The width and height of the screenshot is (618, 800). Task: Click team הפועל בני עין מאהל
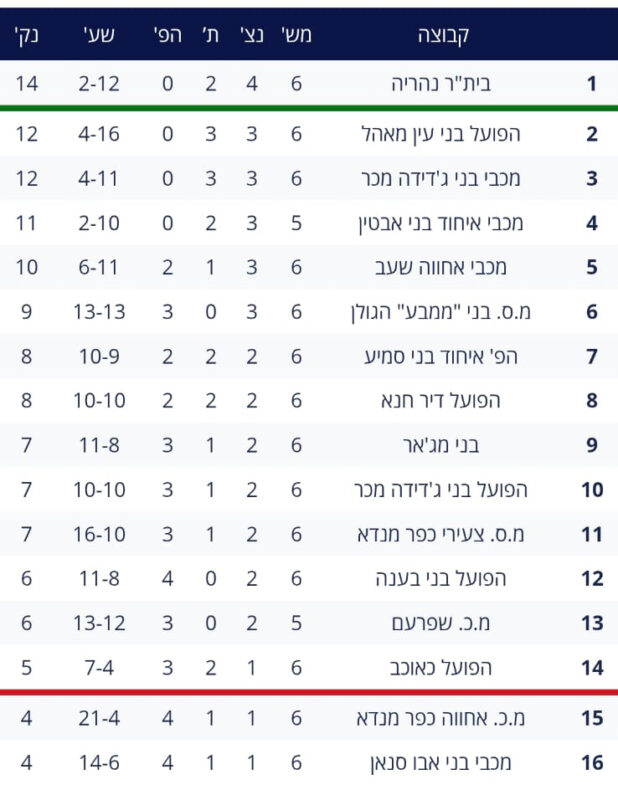click(441, 133)
